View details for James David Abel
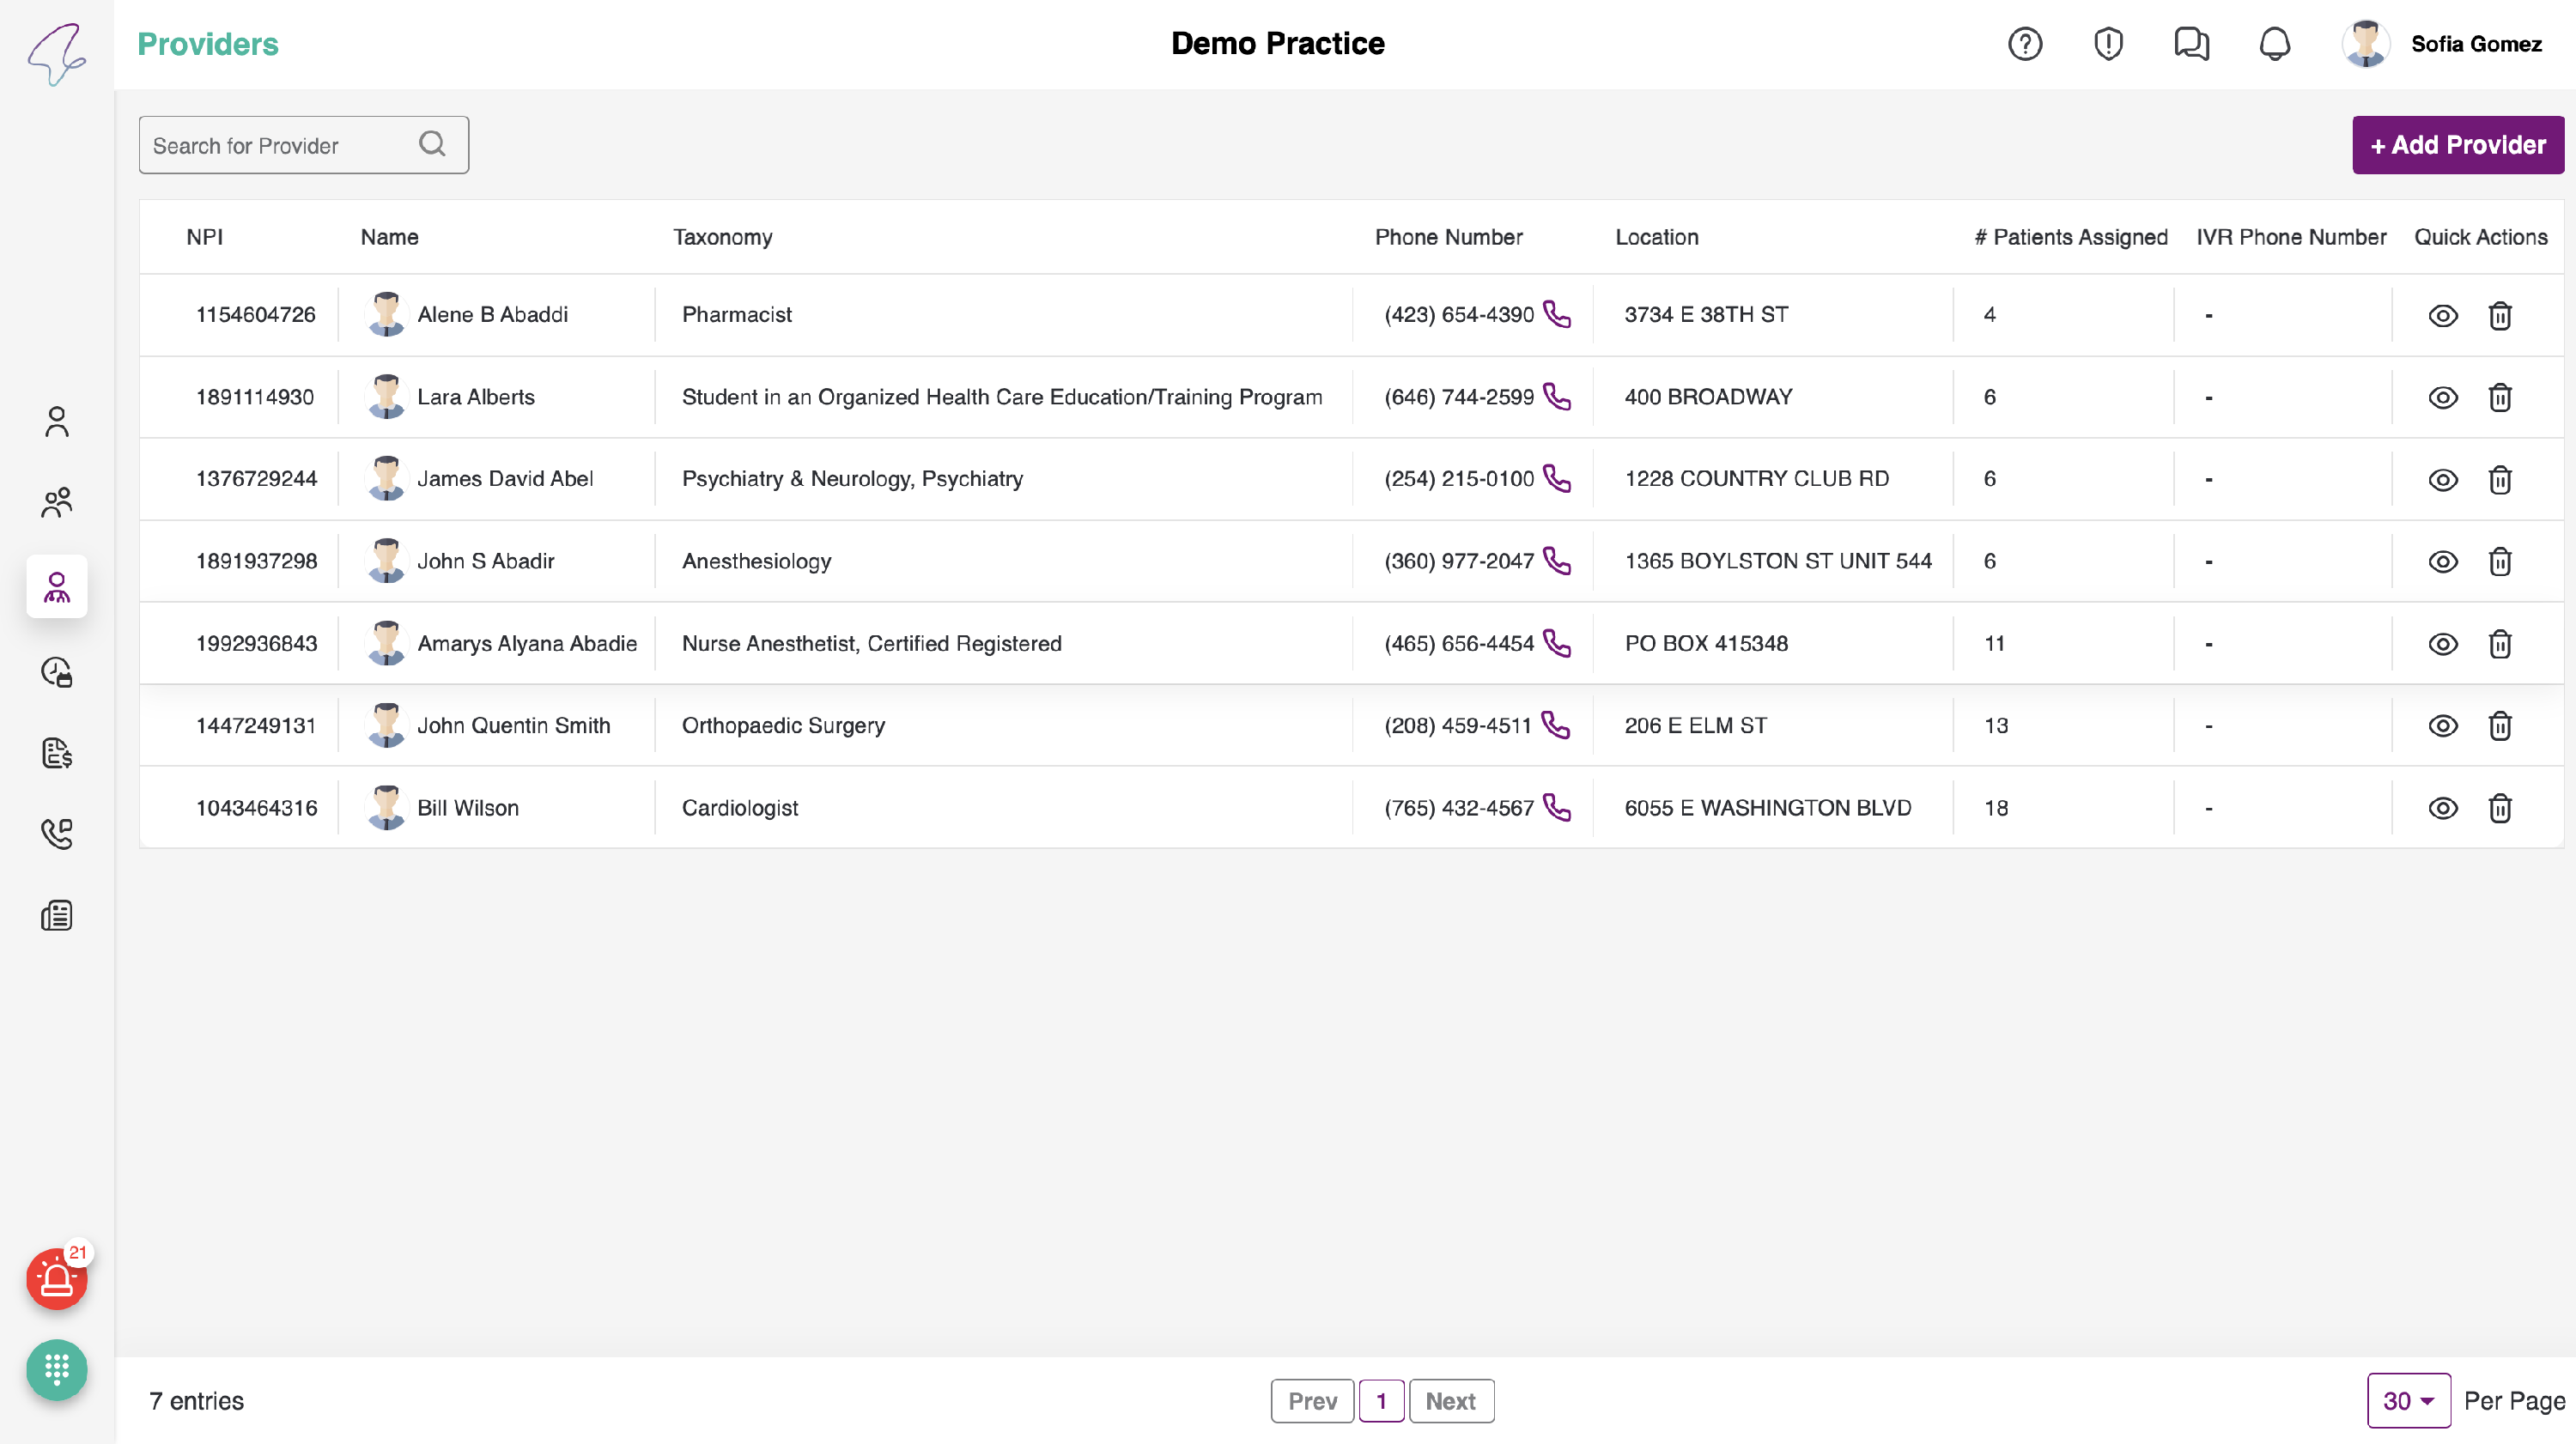 click(x=2442, y=480)
